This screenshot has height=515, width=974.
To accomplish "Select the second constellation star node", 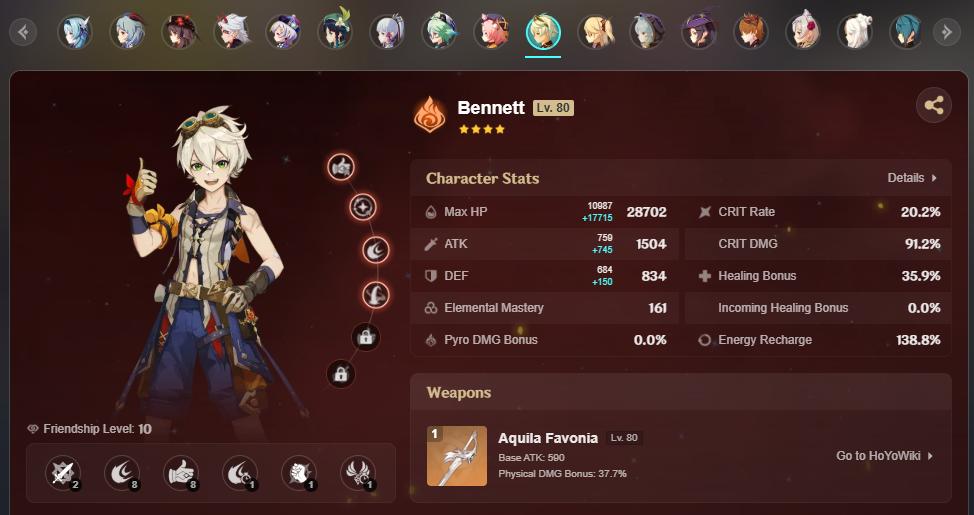I will 363,207.
